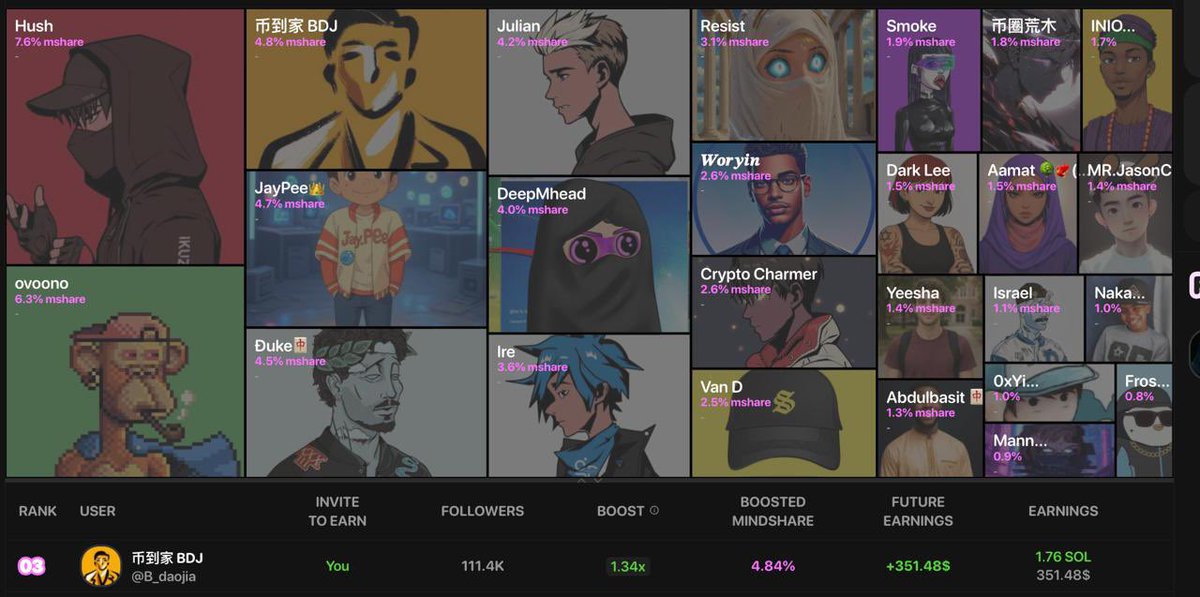Sort by EARNINGS column header
Image resolution: width=1200 pixels, height=597 pixels.
point(1063,511)
